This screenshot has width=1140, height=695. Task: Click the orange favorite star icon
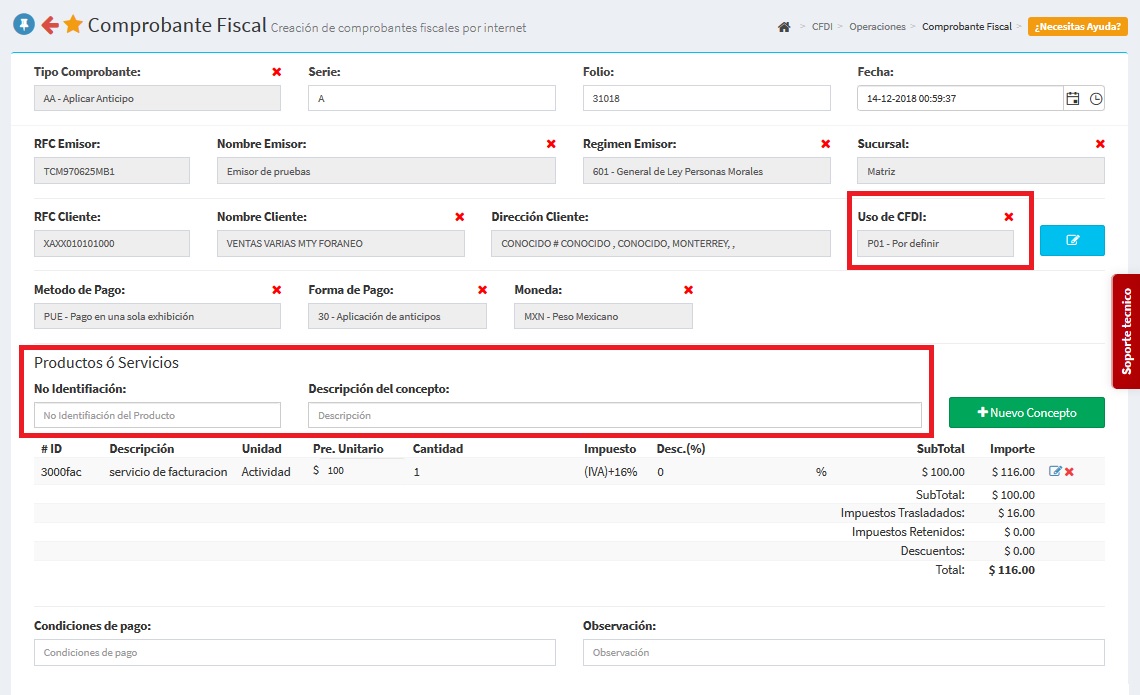[x=73, y=25]
